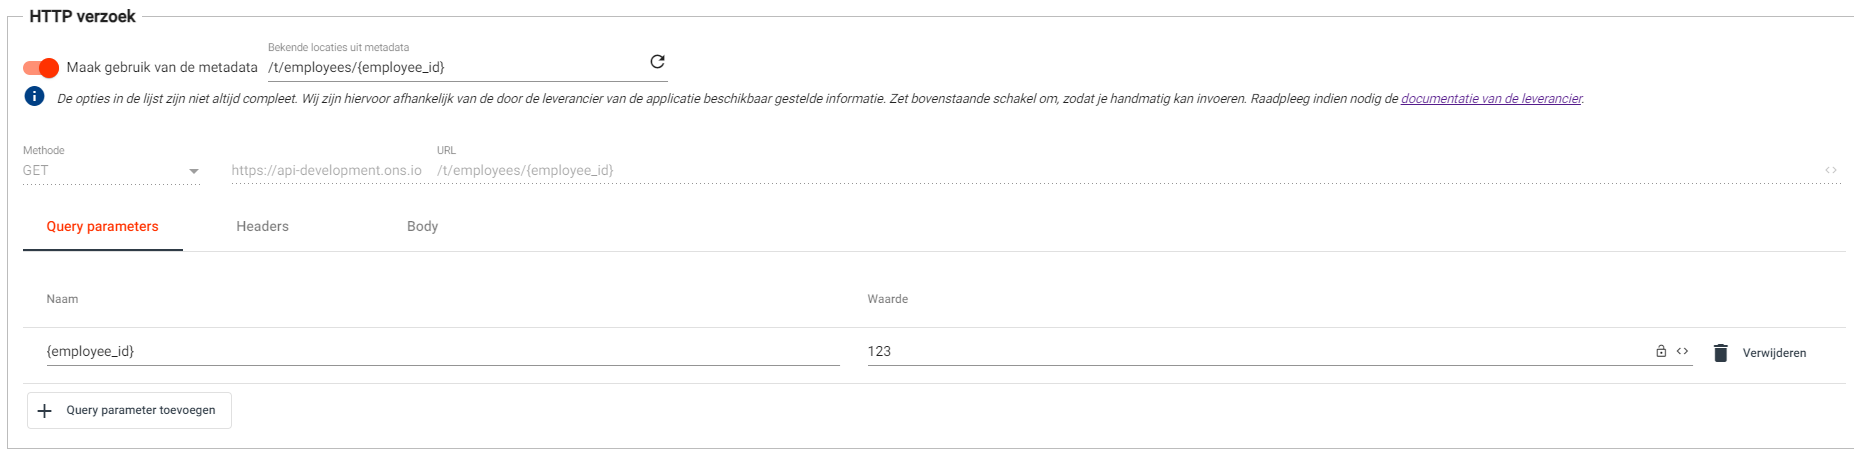Open the 'documentatie van de leverancier' link
1854x461 pixels.
[1491, 99]
